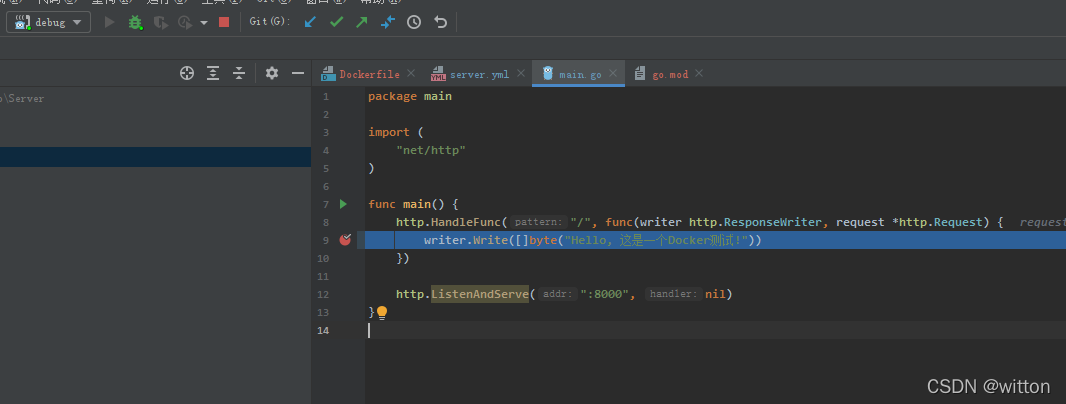Close the main.go tab
1066x404 pixels.
coord(613,73)
